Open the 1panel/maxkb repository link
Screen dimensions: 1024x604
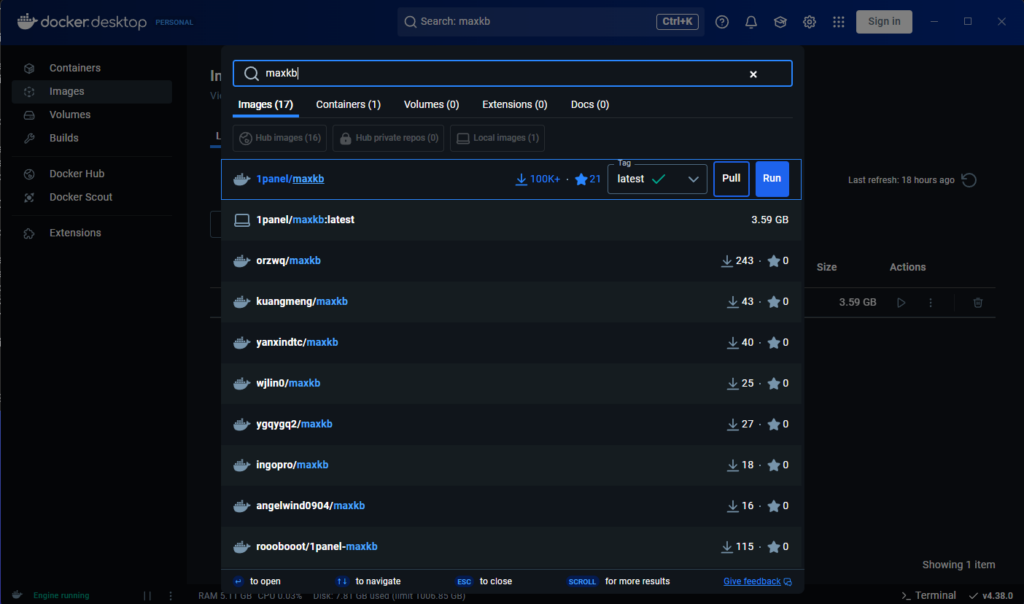point(290,179)
